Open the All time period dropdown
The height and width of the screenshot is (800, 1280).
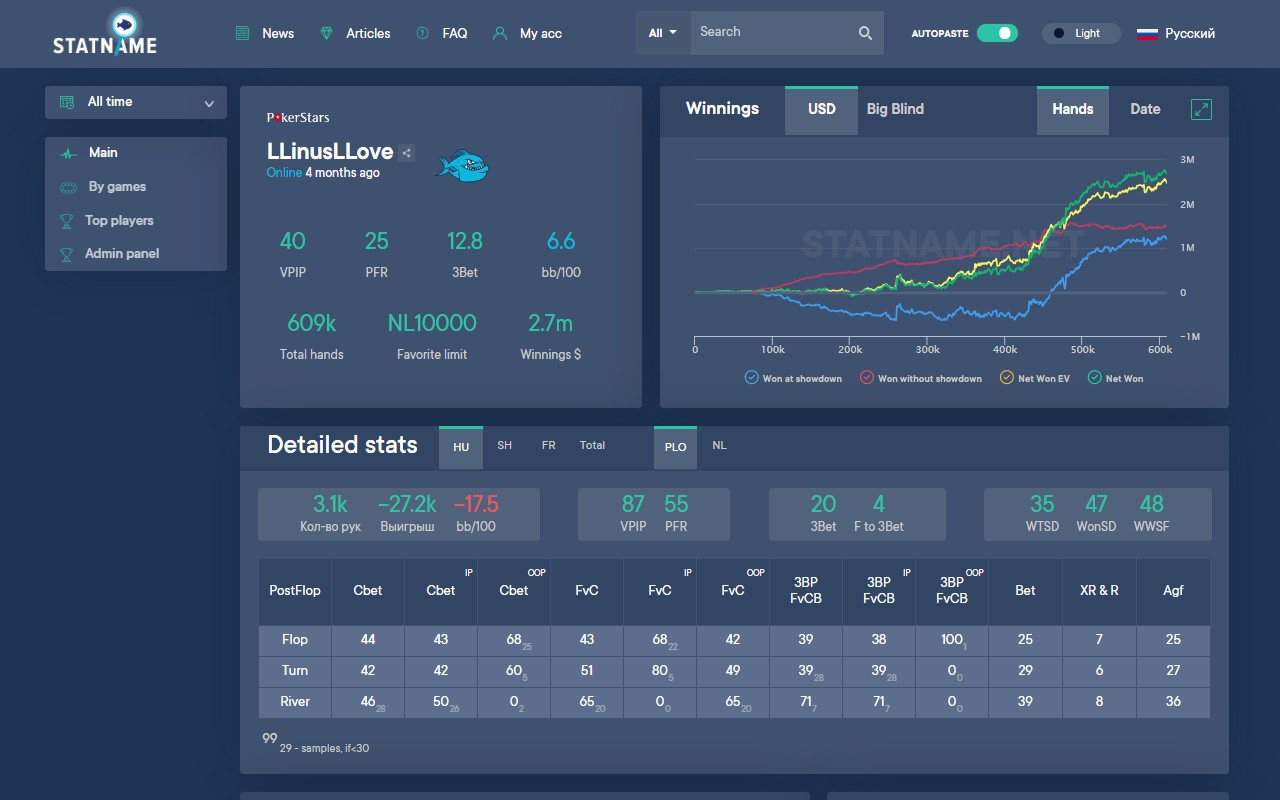click(136, 102)
